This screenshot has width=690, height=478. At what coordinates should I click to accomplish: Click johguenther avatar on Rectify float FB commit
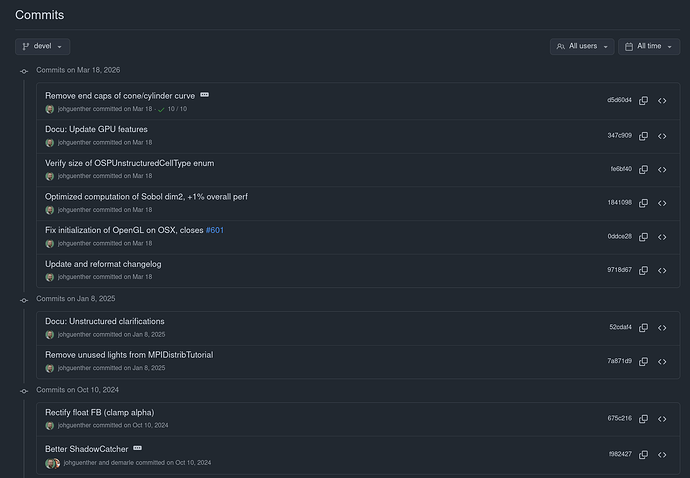pyautogui.click(x=50, y=426)
